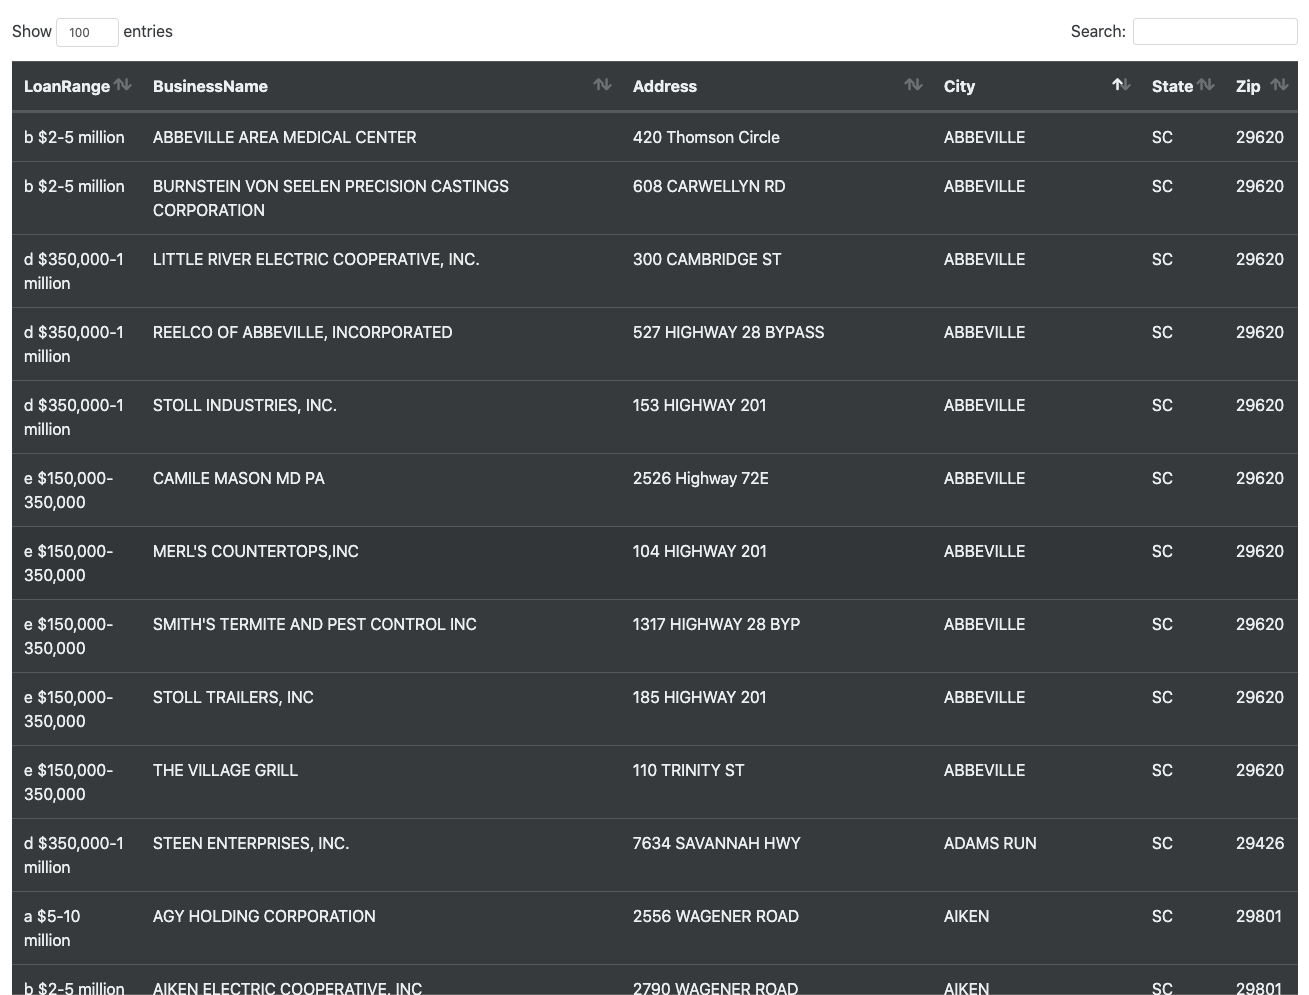Click zip 29801 in AGY HOLDING row
This screenshot has width=1309, height=995.
click(1259, 916)
